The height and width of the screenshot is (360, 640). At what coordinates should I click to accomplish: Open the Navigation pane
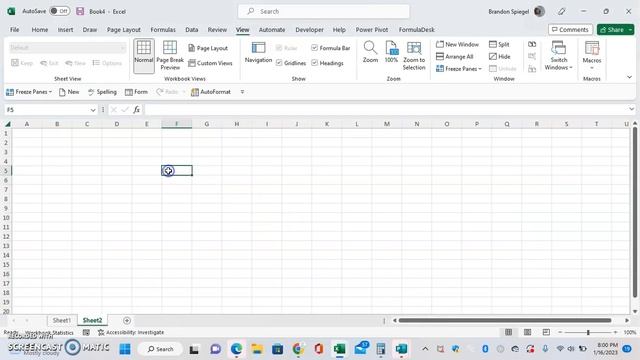258,52
